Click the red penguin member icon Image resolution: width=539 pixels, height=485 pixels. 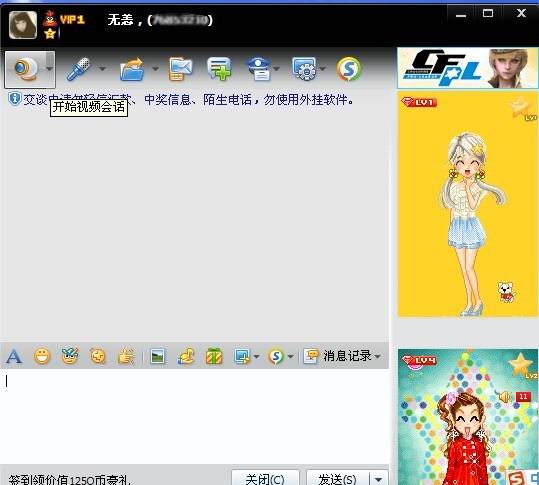50,19
